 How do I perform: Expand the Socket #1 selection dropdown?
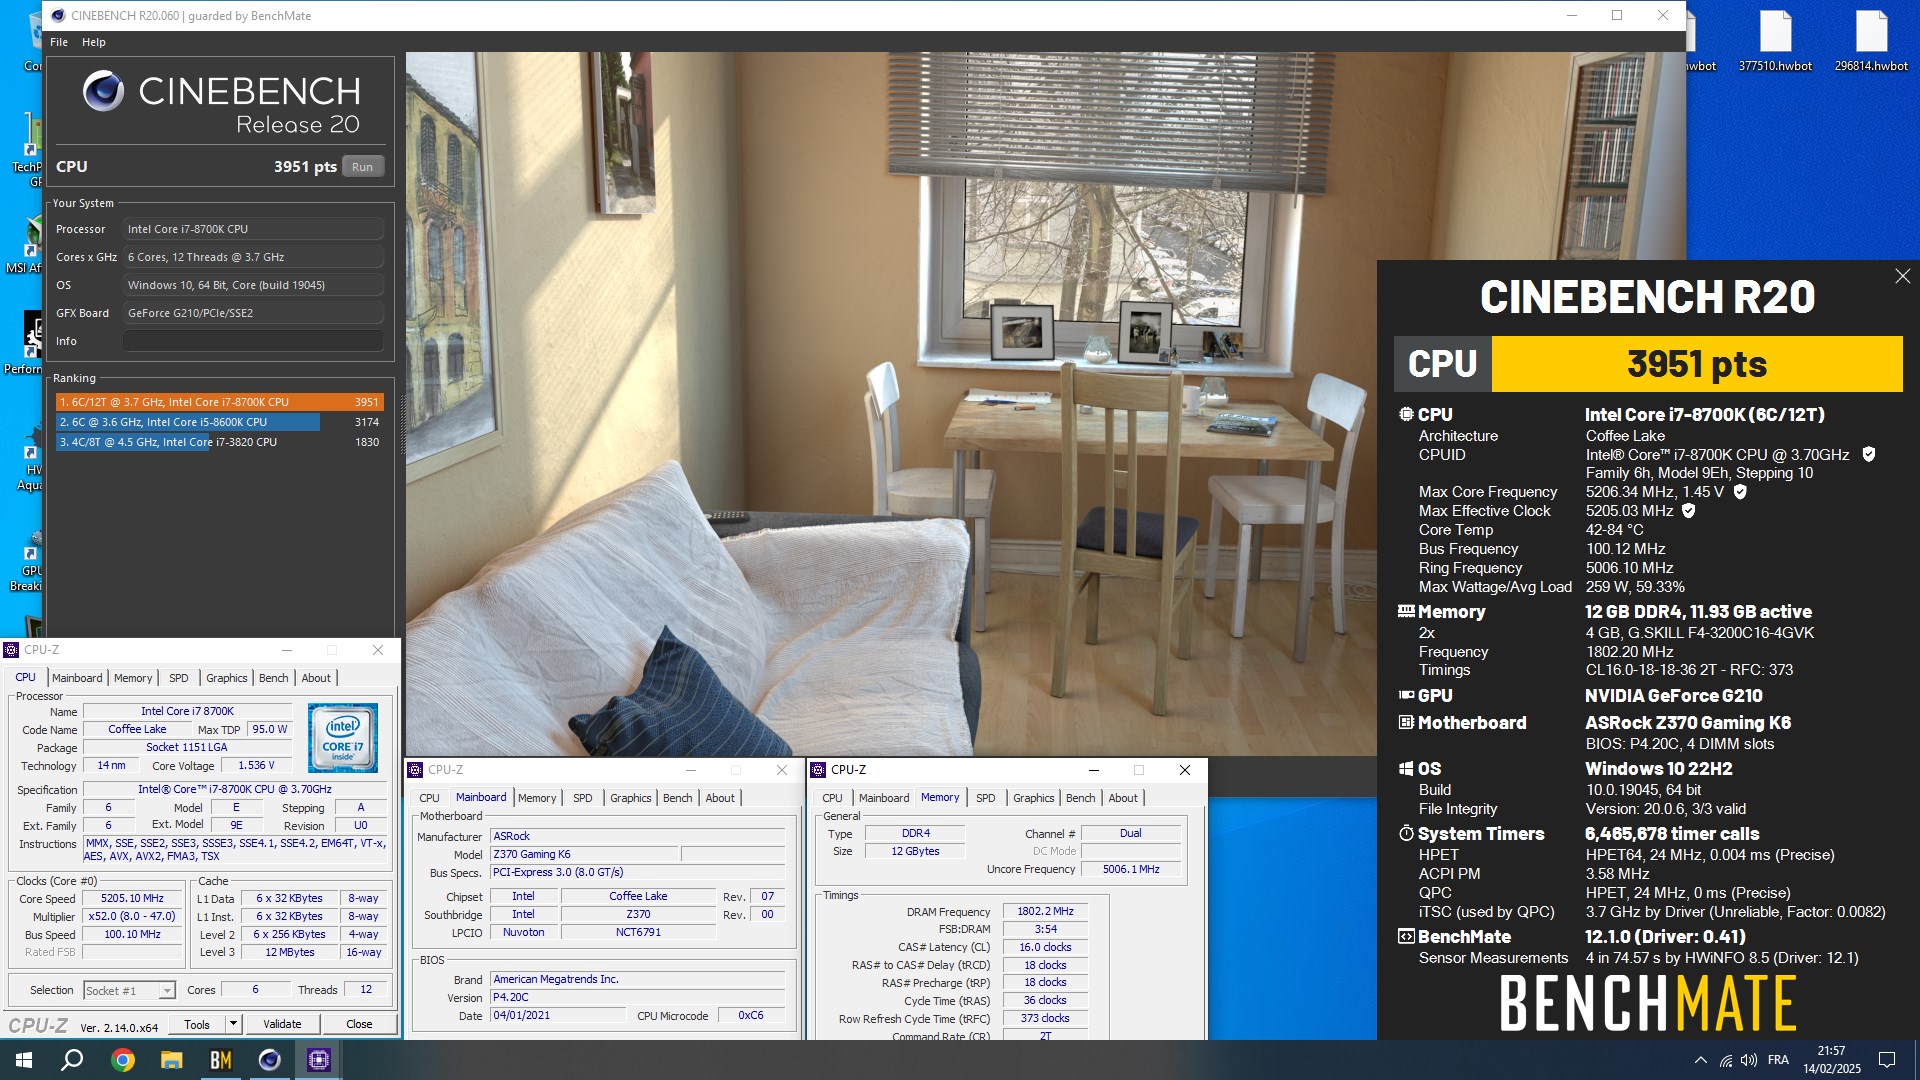click(167, 990)
